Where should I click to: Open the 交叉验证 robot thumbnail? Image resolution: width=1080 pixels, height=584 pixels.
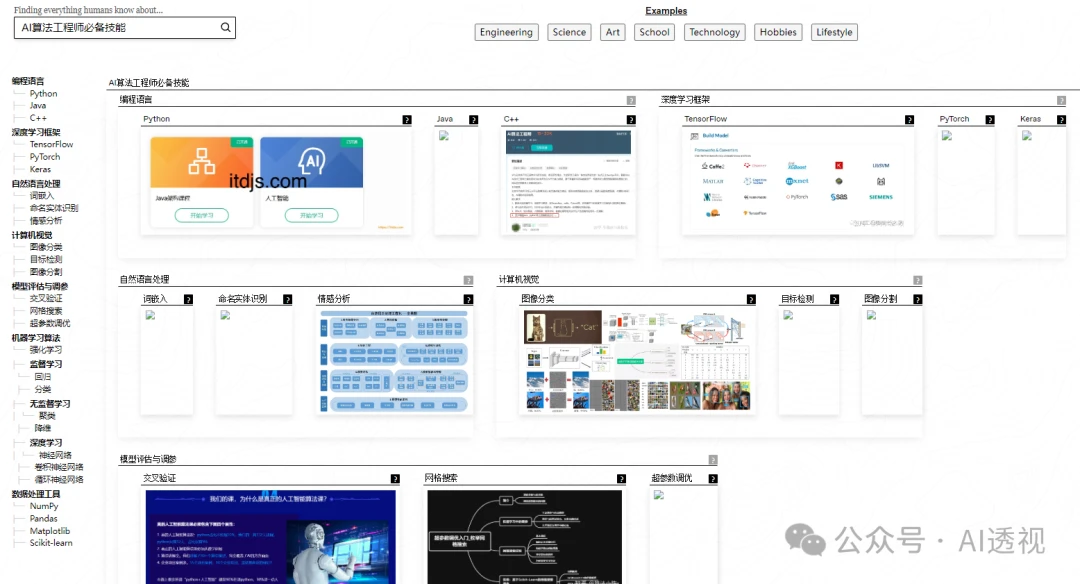tap(271, 537)
